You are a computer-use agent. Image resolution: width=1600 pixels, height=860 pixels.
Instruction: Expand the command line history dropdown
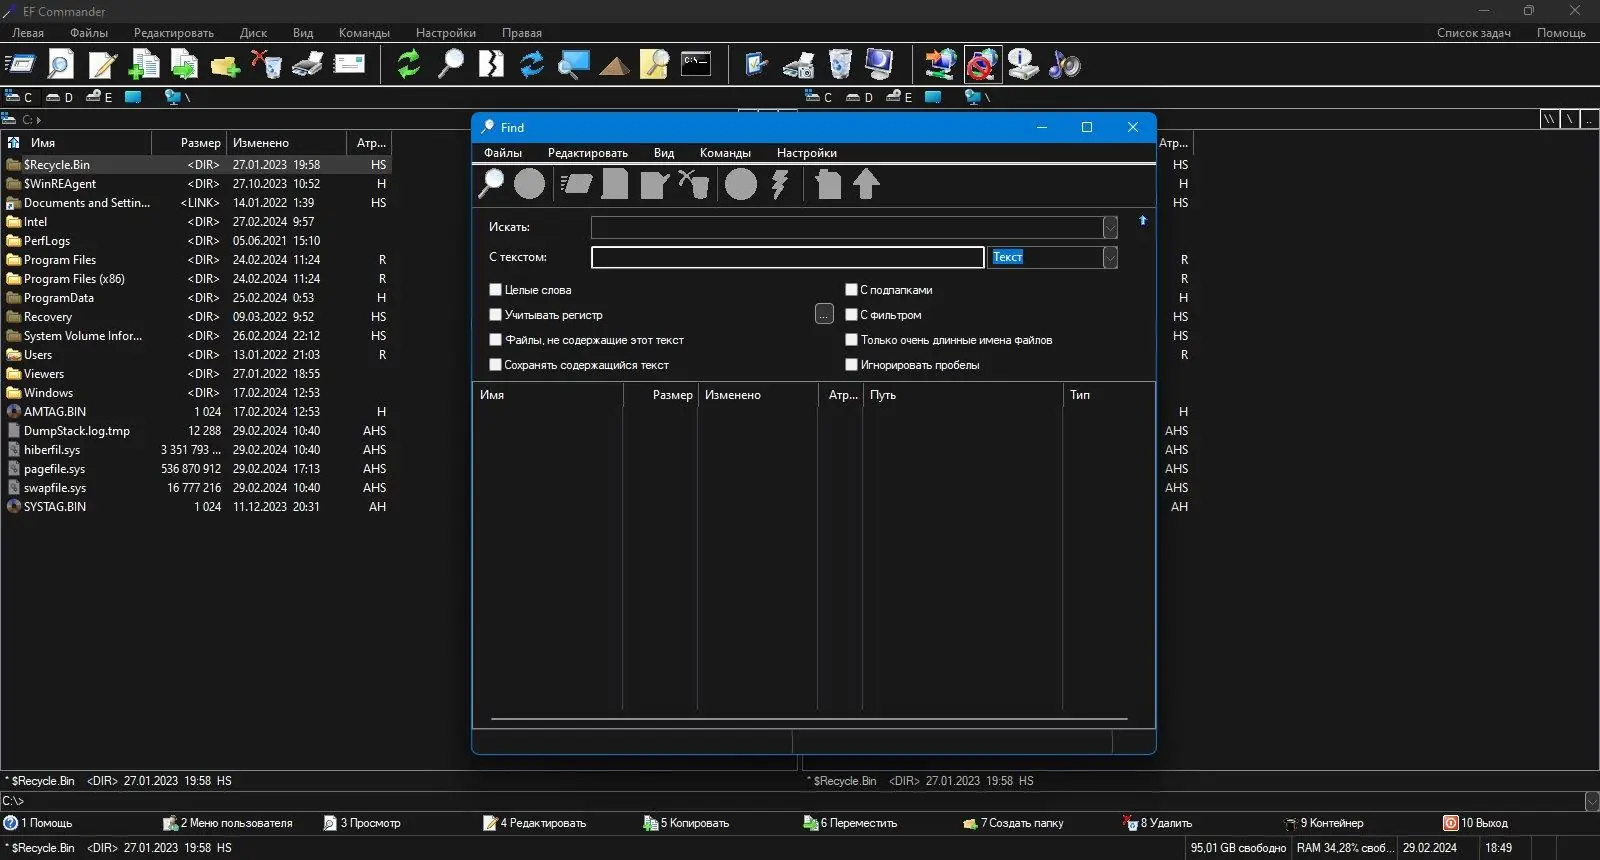1592,801
